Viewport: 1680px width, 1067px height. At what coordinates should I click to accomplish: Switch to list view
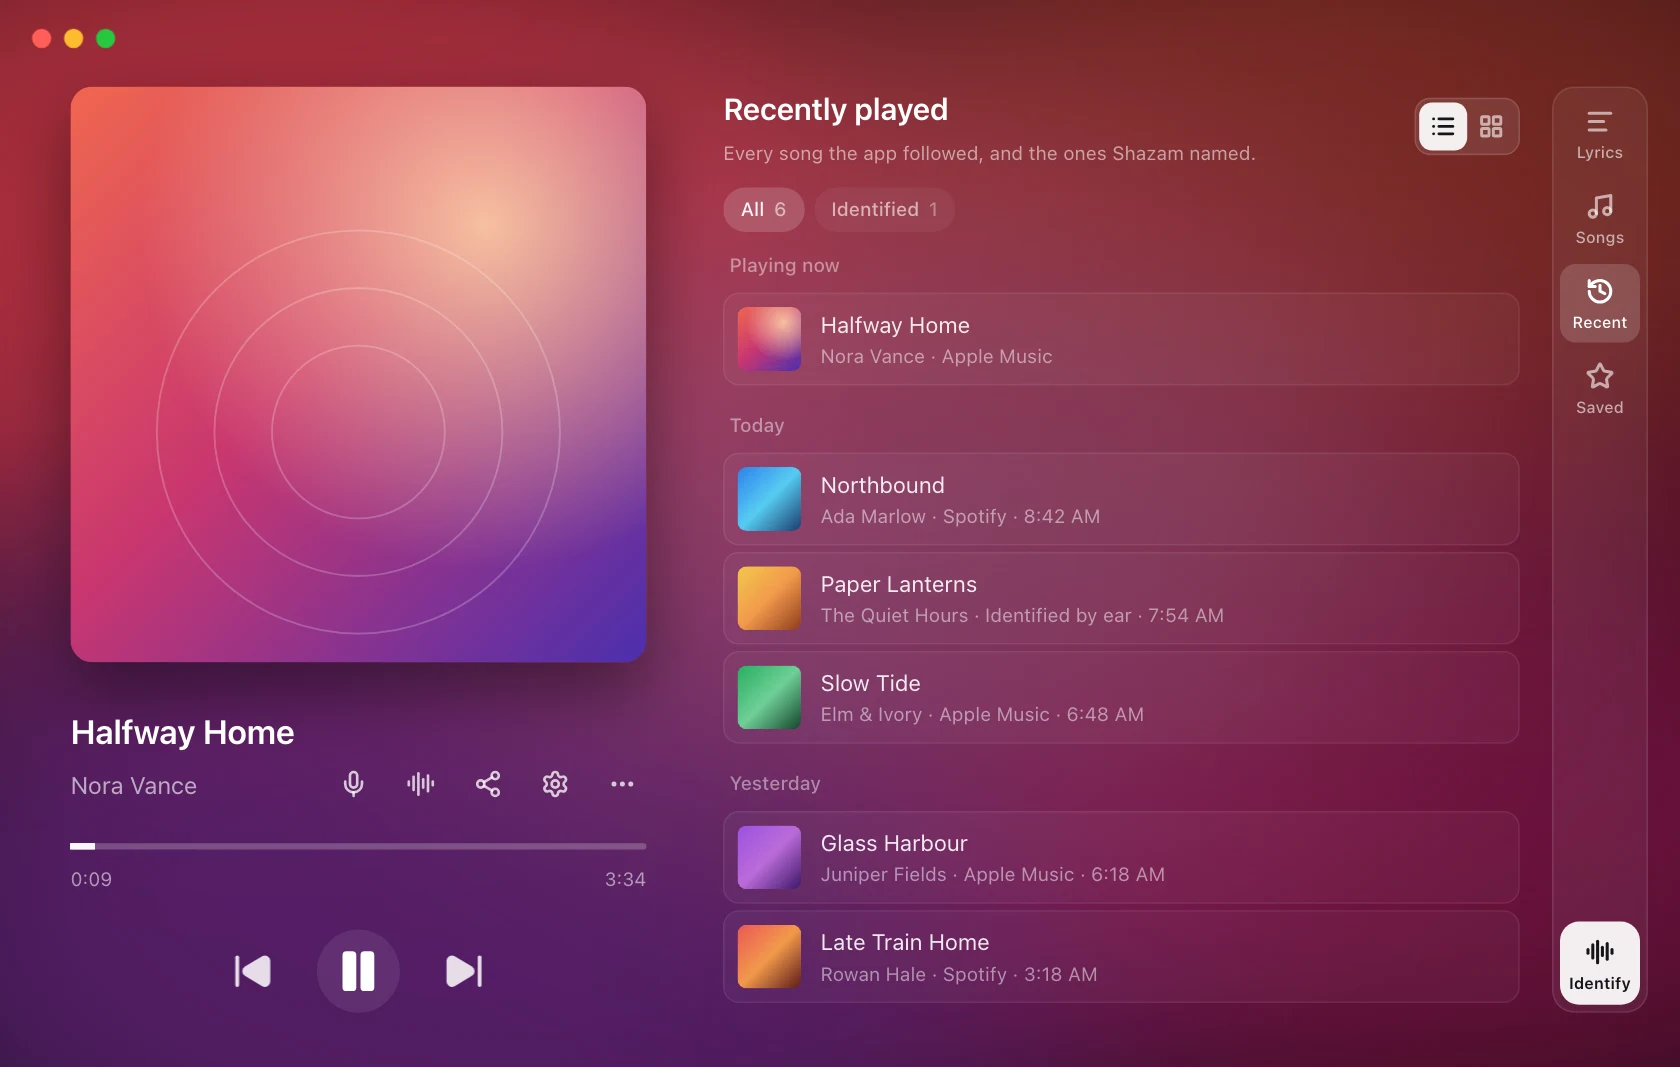[1443, 127]
